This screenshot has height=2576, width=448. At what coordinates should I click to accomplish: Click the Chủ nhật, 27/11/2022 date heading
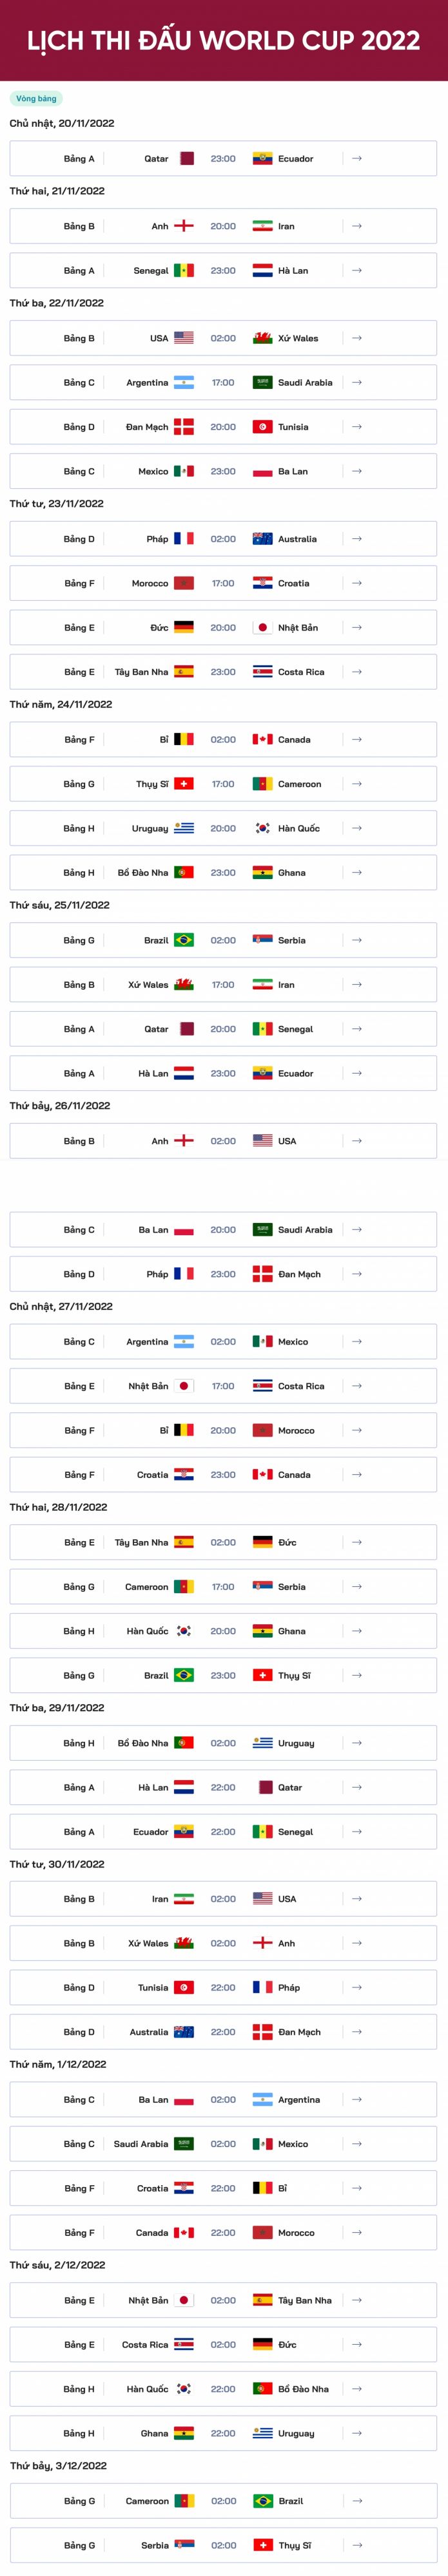point(61,1306)
